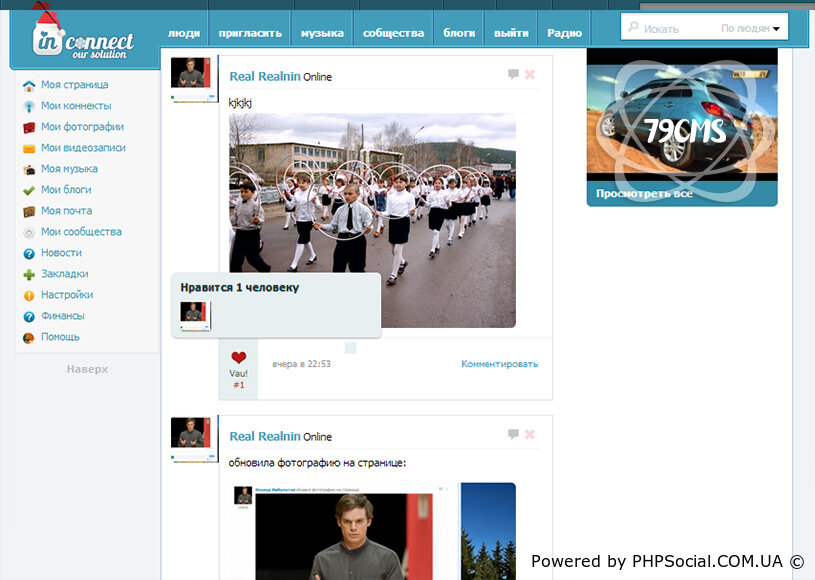Click the comment bubble icon on the kjkjkj post
Screen dimensions: 815x580
click(x=513, y=74)
